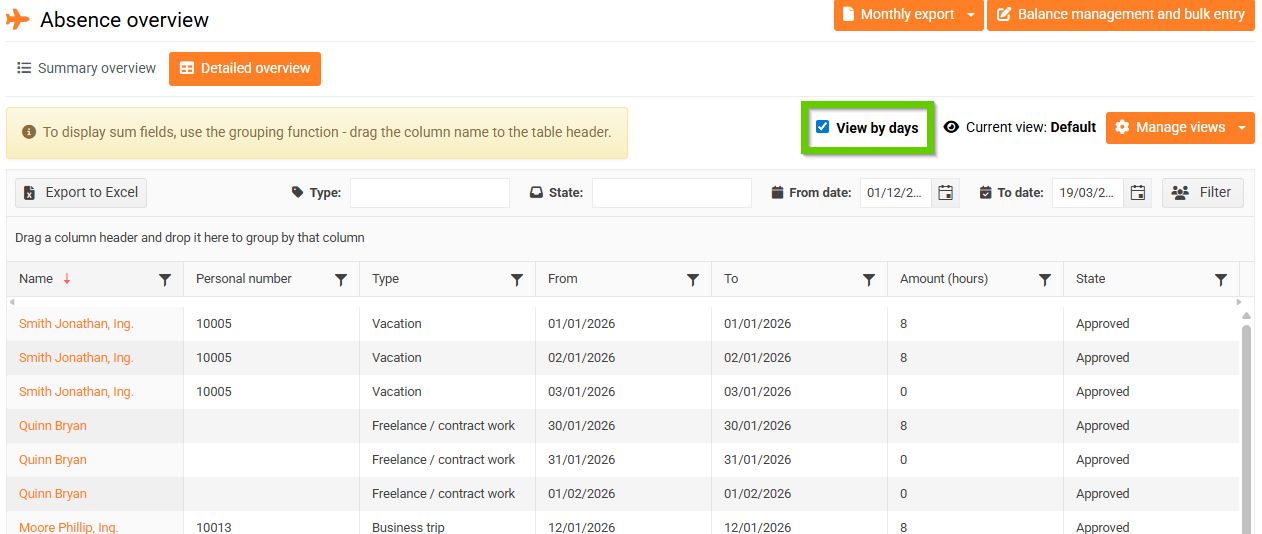Open the From date calendar picker

point(945,193)
